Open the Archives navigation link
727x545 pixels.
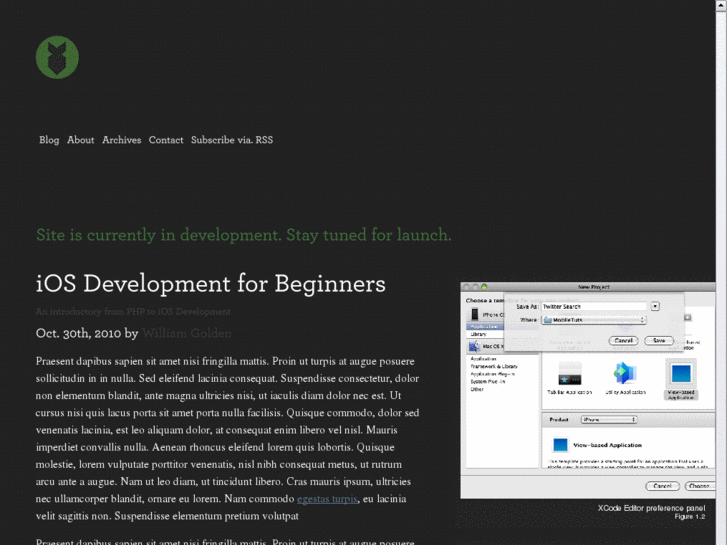121,140
